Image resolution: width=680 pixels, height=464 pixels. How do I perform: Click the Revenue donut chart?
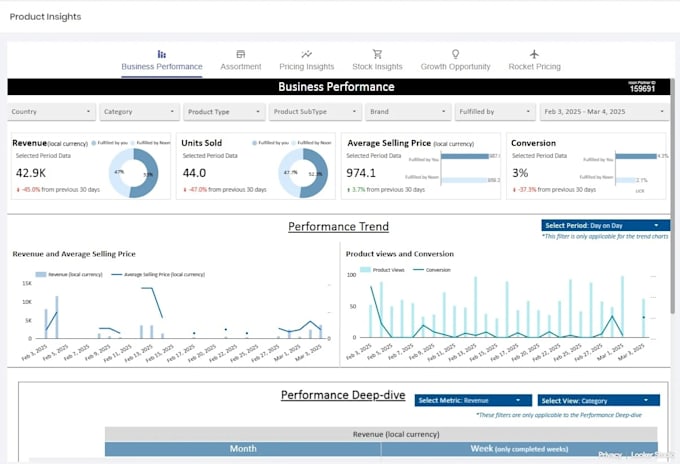133,173
